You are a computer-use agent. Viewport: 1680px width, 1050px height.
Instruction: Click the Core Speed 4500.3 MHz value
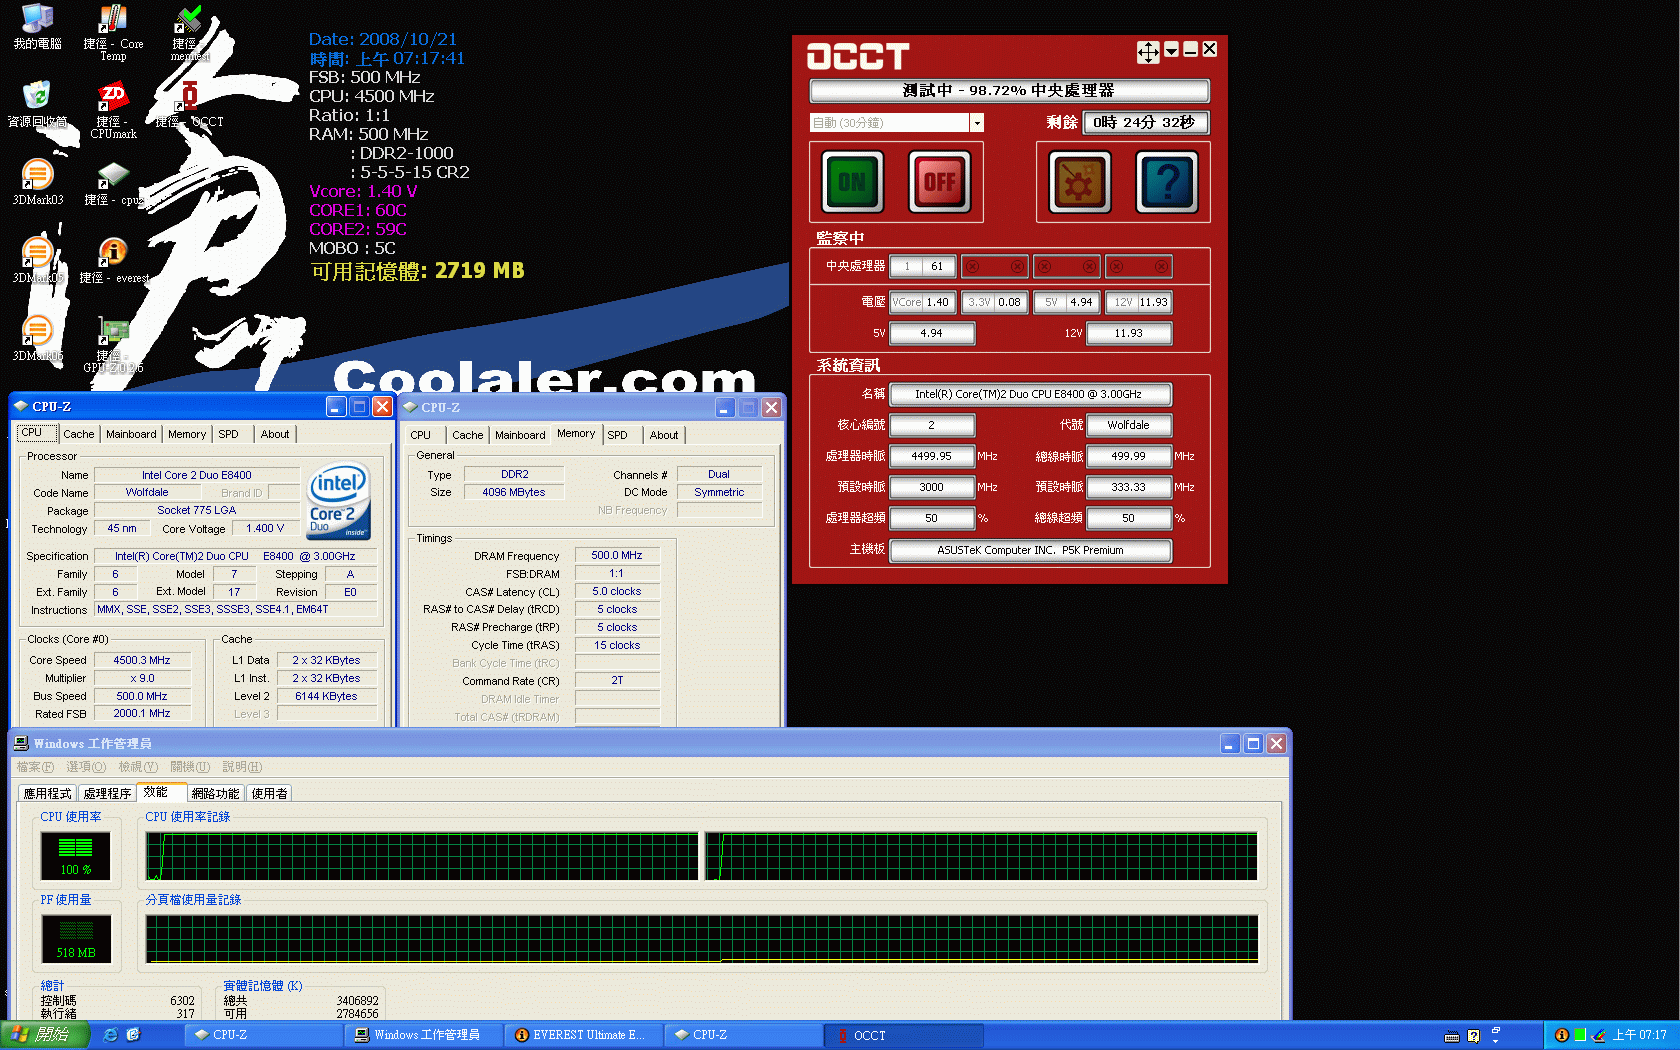point(142,660)
